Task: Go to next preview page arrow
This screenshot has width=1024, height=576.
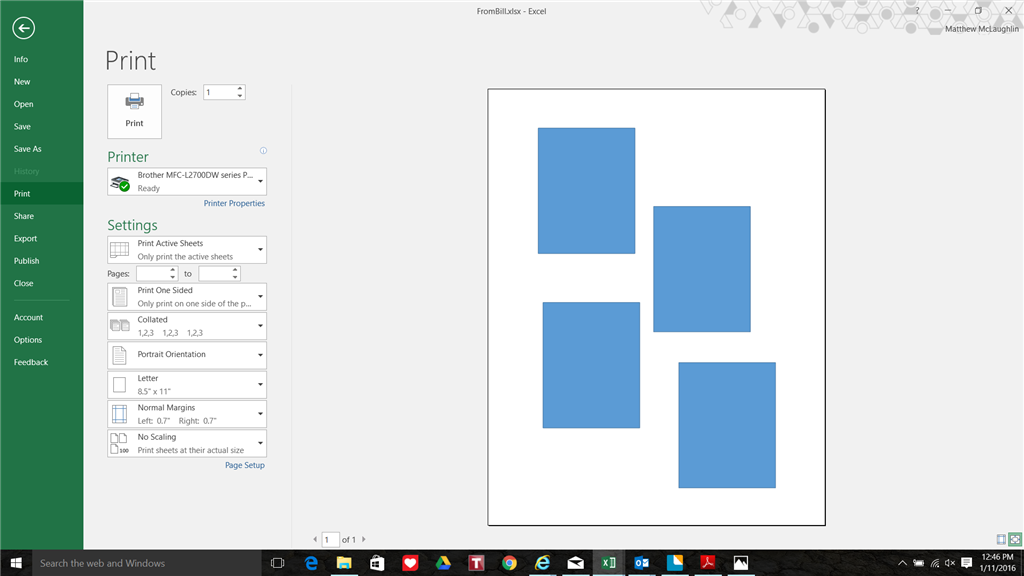Action: click(364, 539)
